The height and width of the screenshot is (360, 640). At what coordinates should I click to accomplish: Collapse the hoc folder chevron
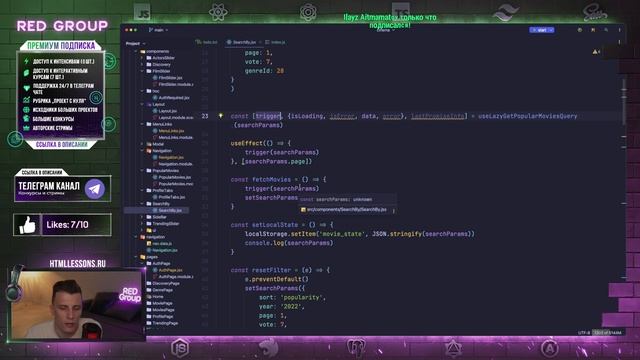coord(142,91)
